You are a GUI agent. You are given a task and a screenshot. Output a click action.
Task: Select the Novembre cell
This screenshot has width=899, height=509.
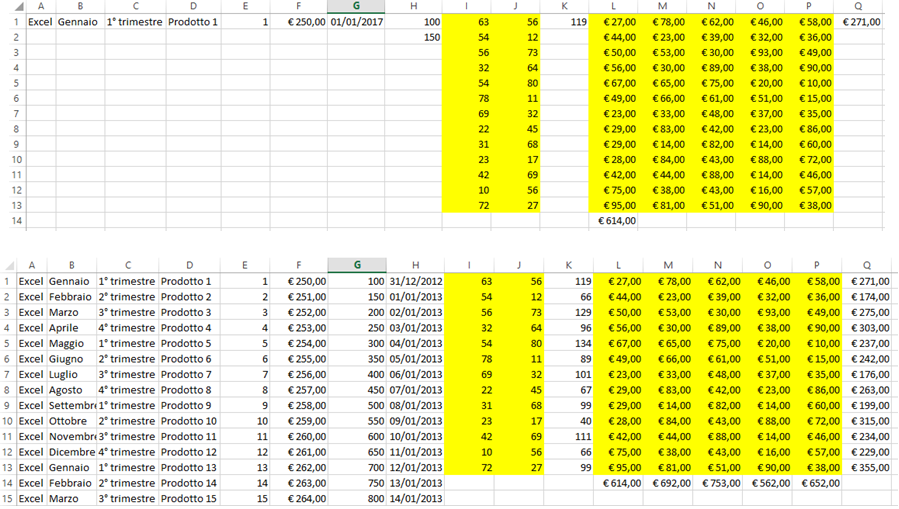[72, 436]
